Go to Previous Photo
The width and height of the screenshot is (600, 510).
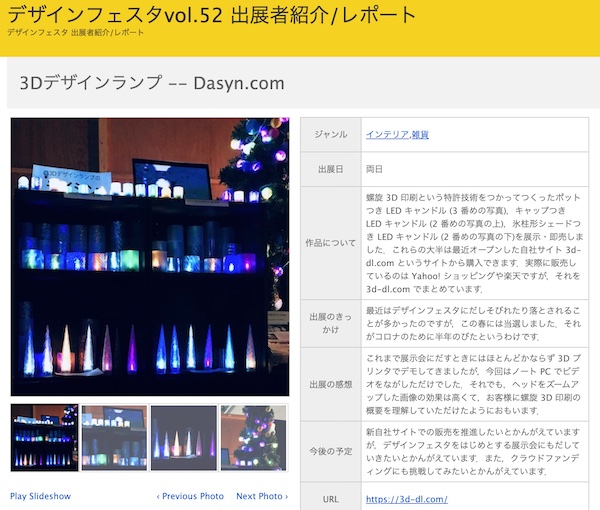(190, 496)
